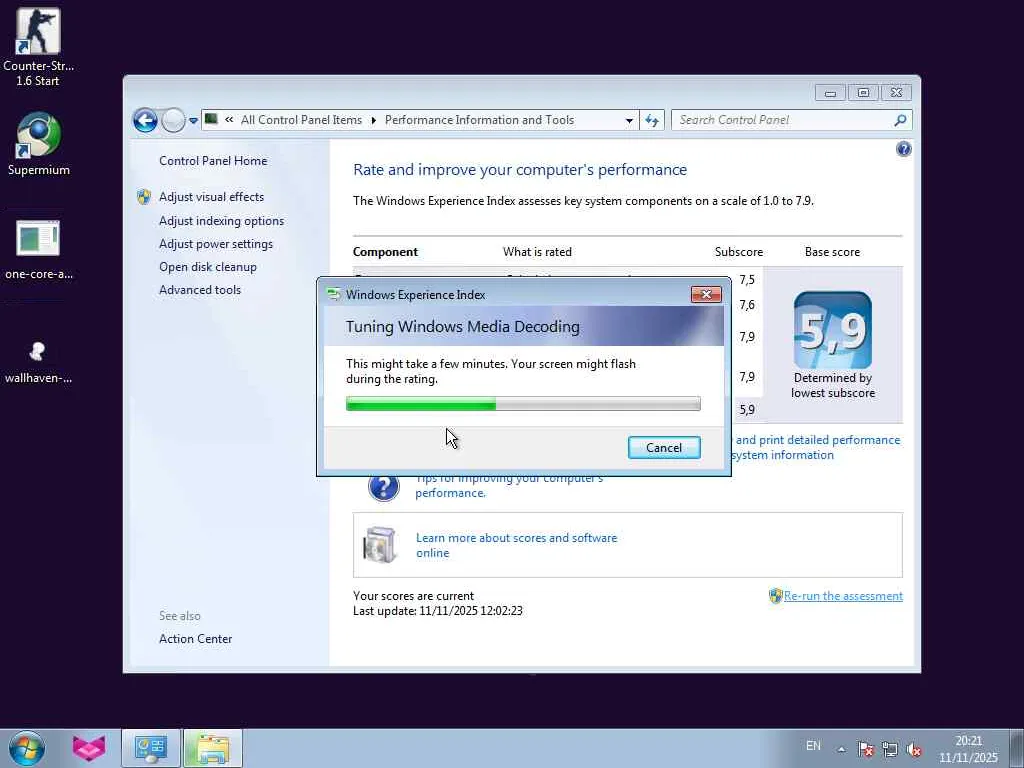Open Supermium browser desktop shortcut
Viewport: 1024px width, 768px height.
point(38,144)
